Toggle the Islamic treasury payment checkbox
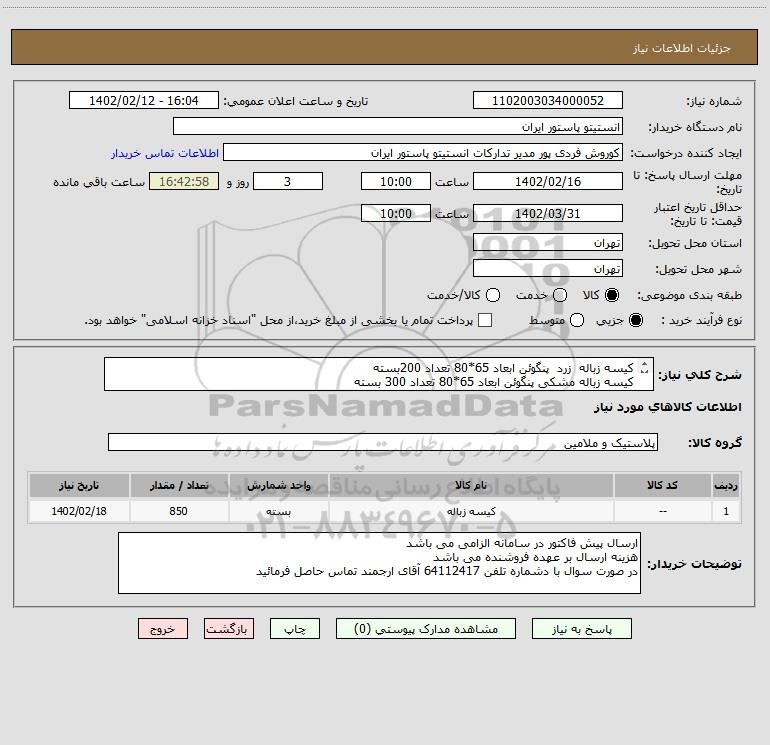This screenshot has width=770, height=745. point(485,320)
